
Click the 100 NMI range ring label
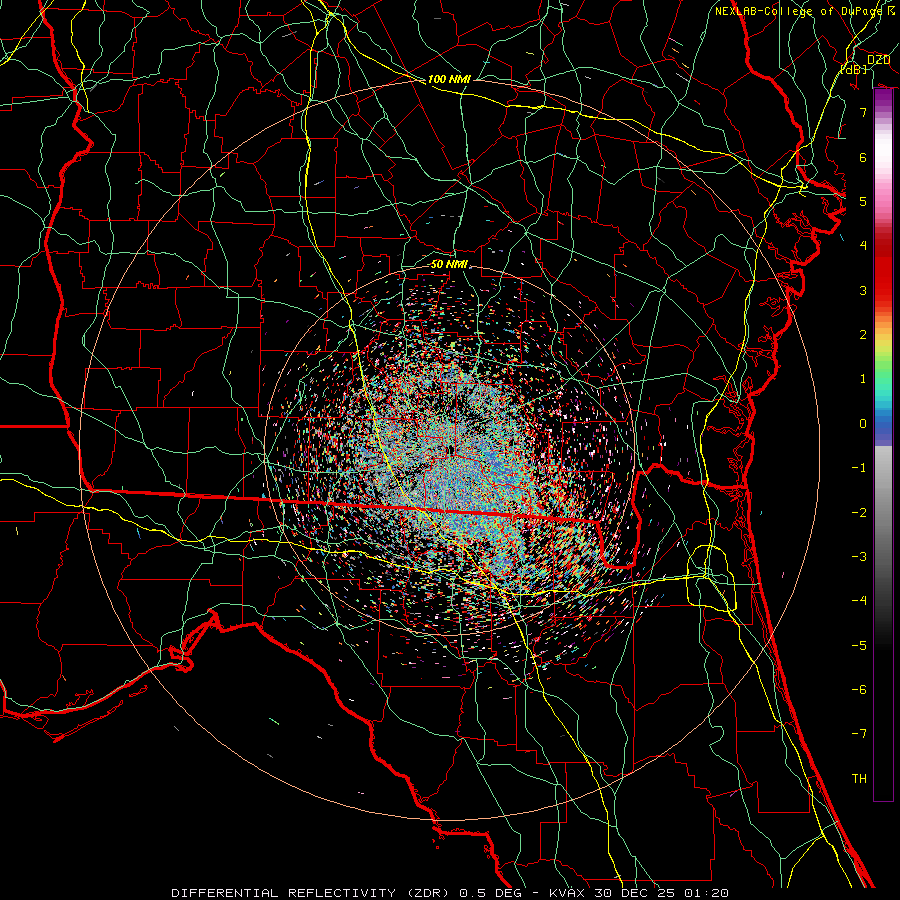coord(449,79)
